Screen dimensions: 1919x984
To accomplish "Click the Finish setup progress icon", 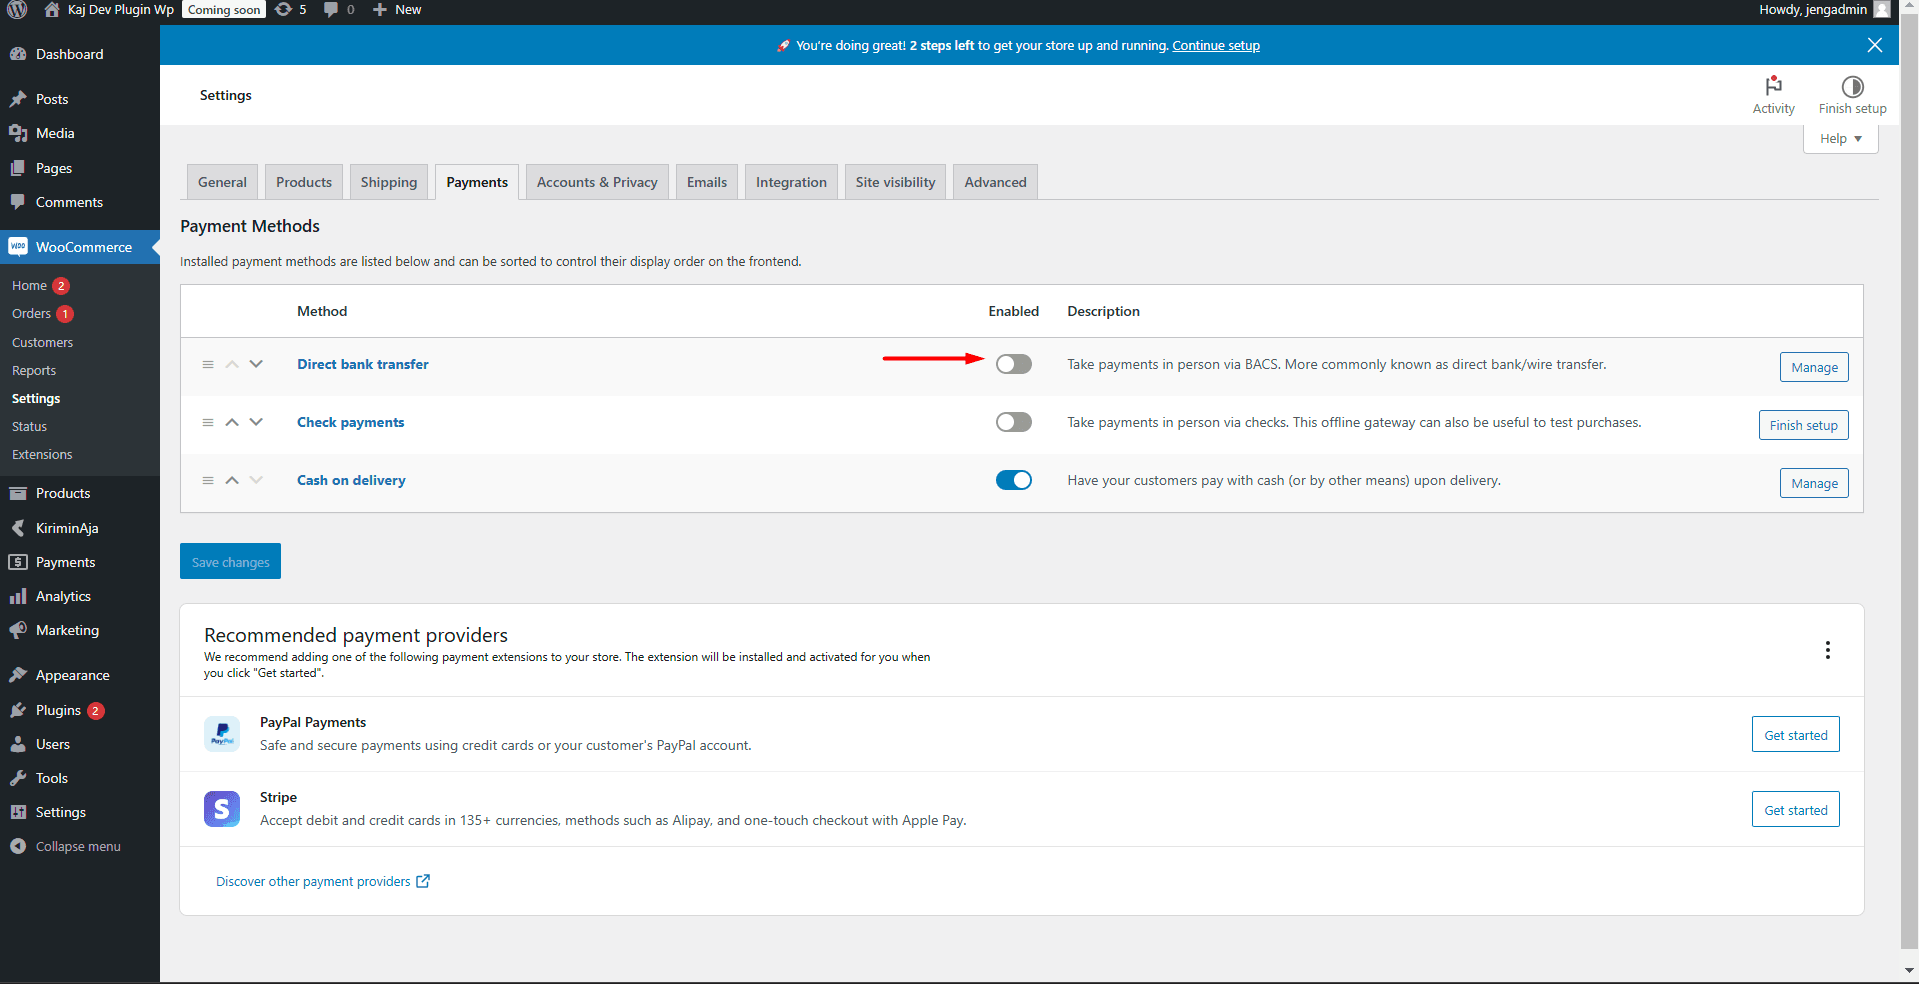I will click(1851, 87).
